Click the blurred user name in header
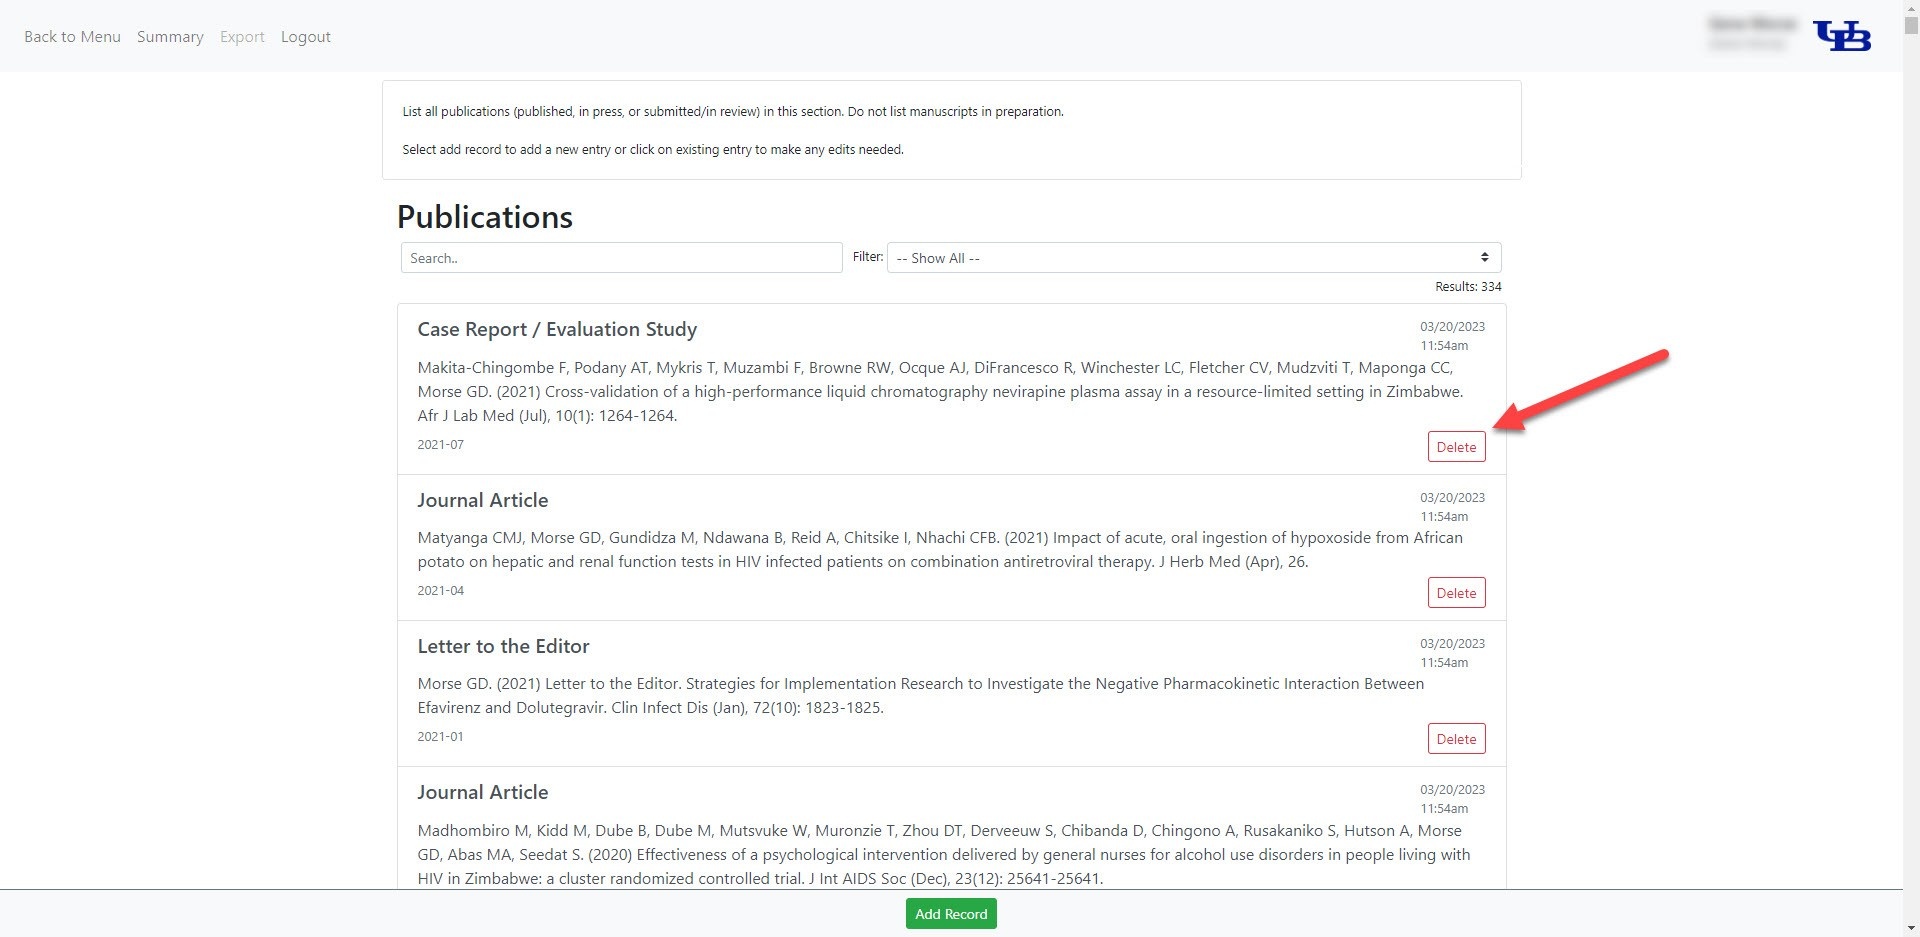Screen dimensions: 1920x937 click(1752, 24)
